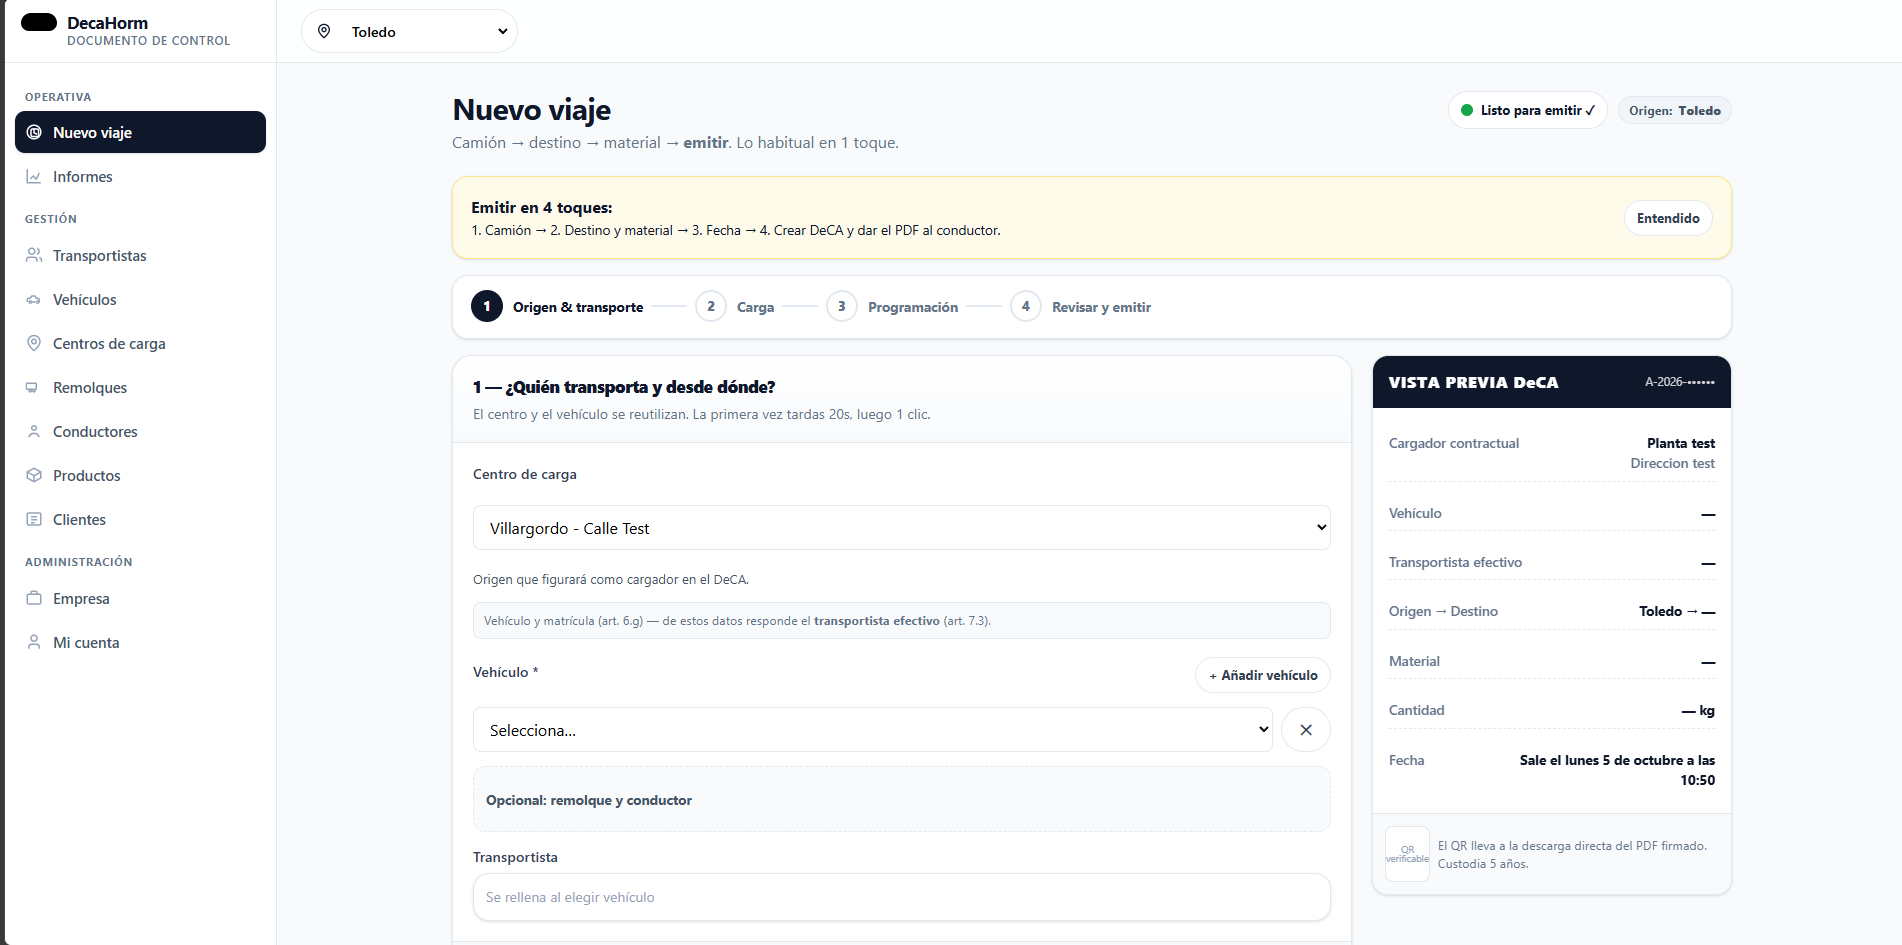Screen dimensions: 1902x945
Task: Click the Listo para emitir status badge
Action: coord(1528,110)
